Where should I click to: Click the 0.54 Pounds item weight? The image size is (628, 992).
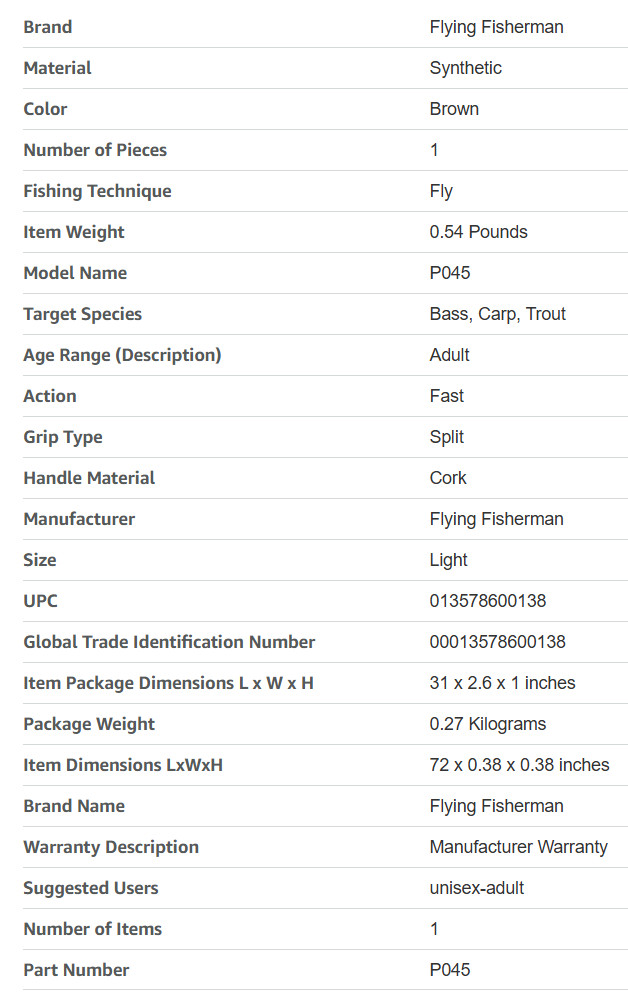click(x=479, y=232)
